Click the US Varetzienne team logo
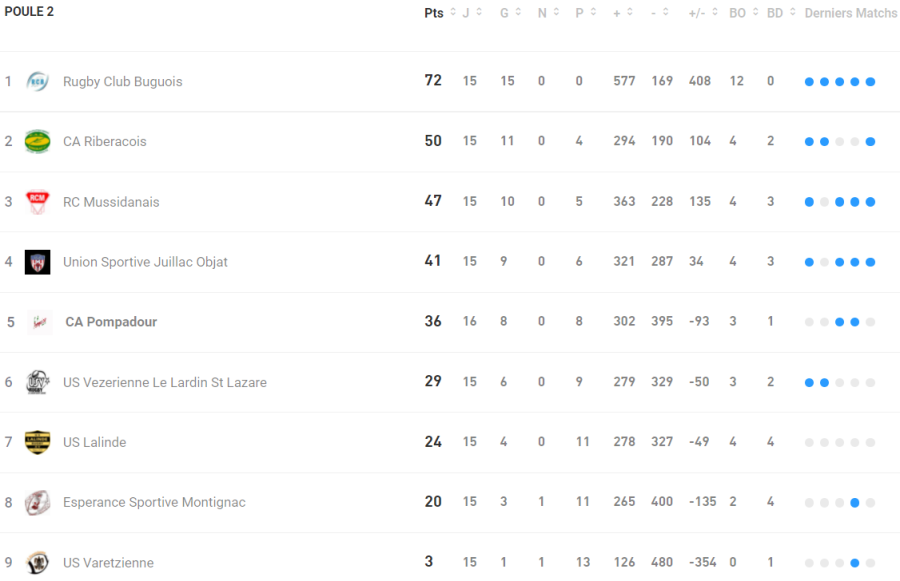 coord(37,562)
